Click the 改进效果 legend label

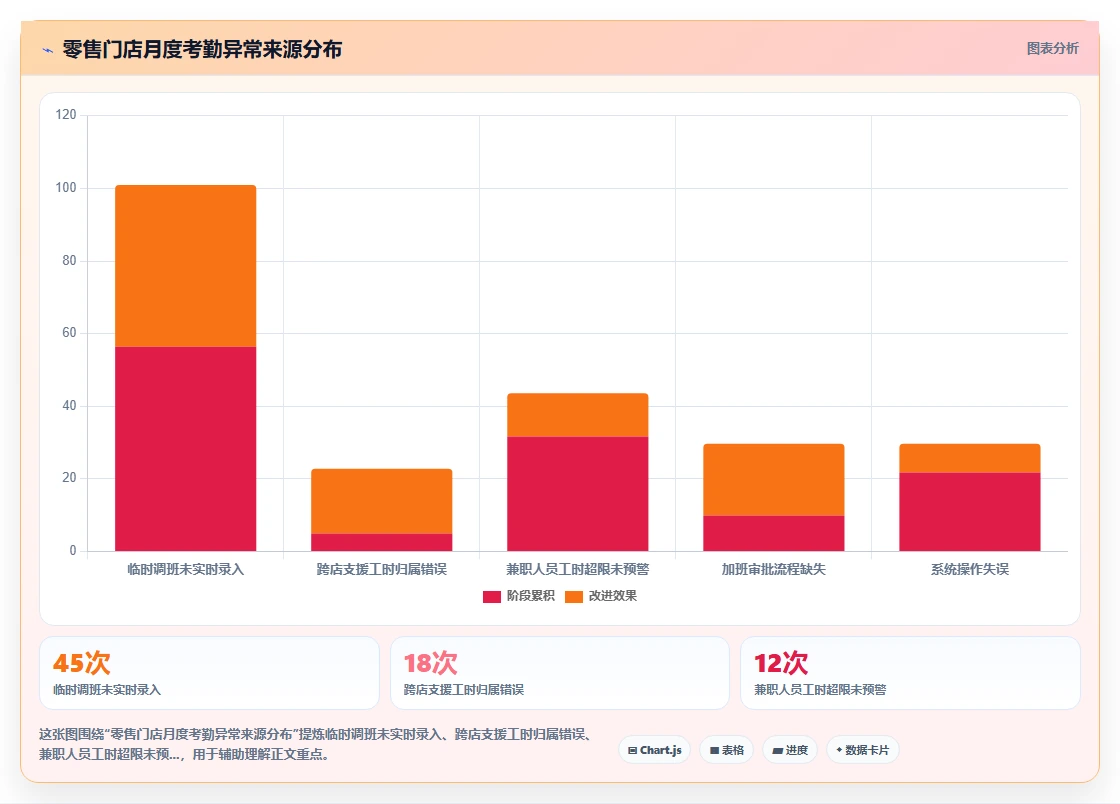click(x=612, y=596)
